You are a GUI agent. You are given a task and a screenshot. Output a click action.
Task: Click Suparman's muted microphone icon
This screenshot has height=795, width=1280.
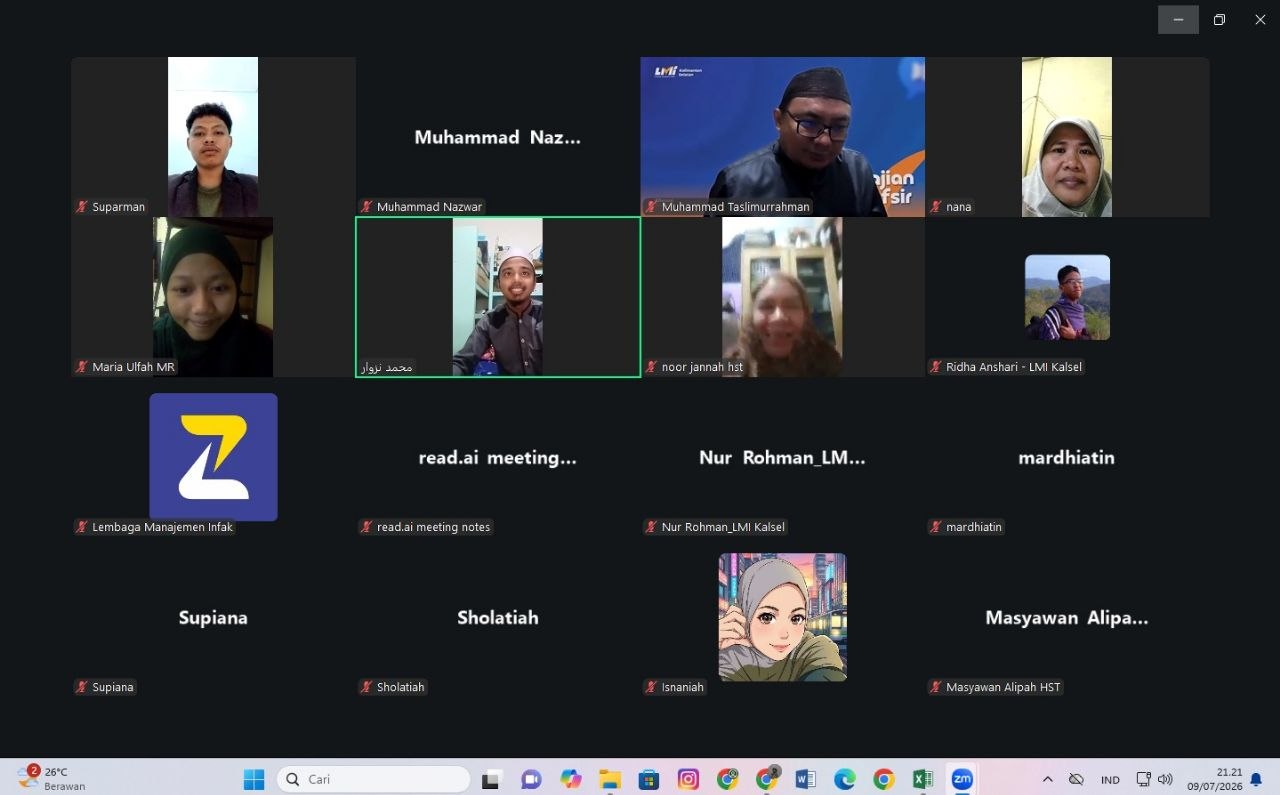tap(83, 207)
